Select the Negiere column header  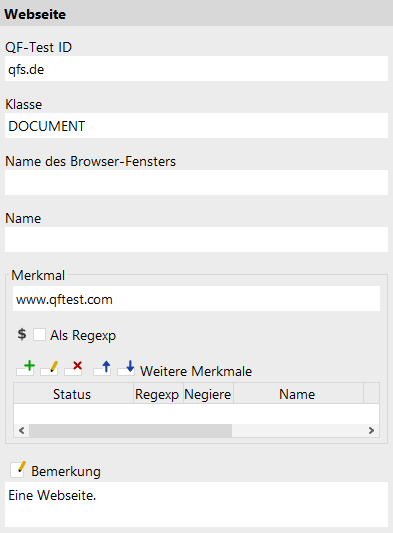pos(208,394)
